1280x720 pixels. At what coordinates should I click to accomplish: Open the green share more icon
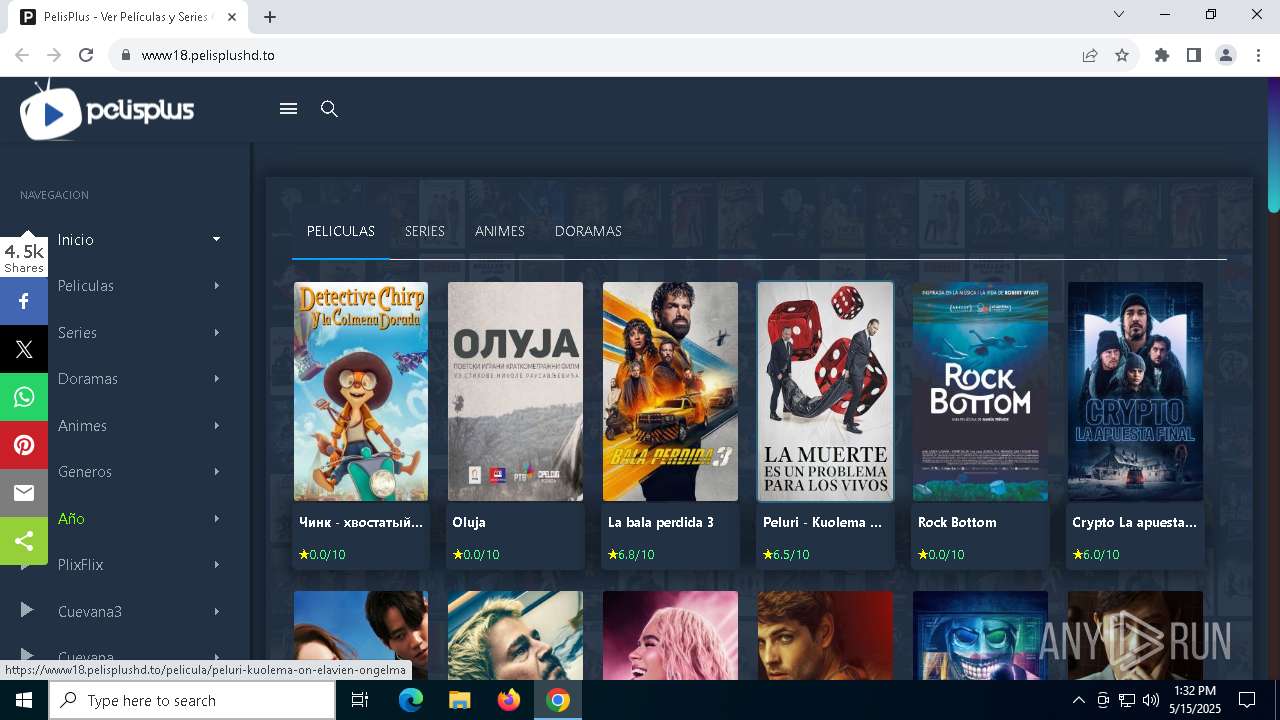pyautogui.click(x=24, y=541)
